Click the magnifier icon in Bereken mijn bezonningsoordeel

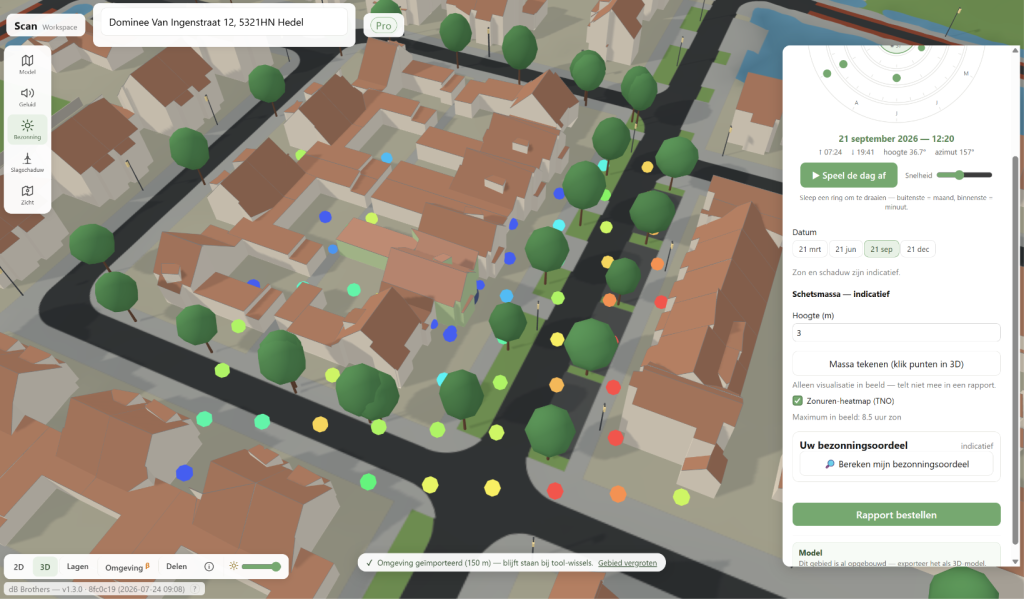pos(829,464)
